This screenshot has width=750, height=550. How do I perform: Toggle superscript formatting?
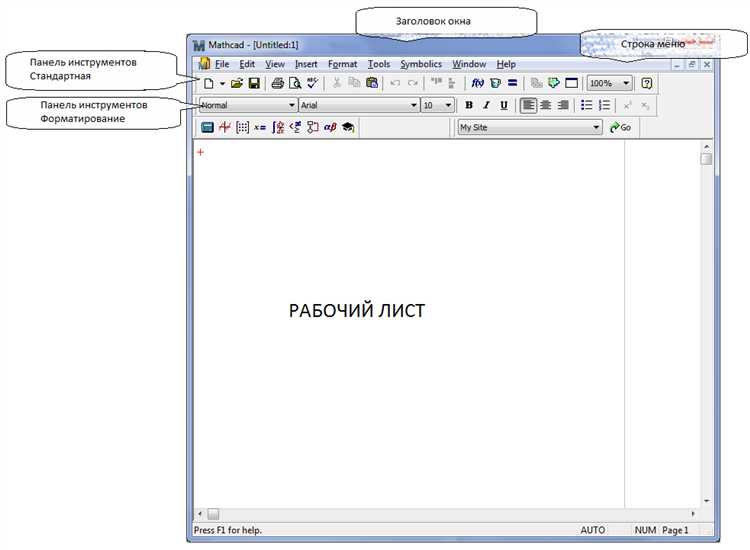(x=628, y=105)
